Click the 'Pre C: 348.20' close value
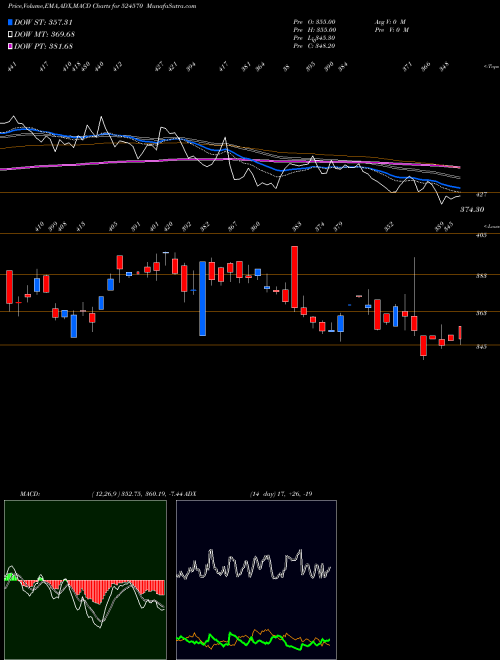Image resolution: width=500 pixels, height=660 pixels. (x=314, y=46)
